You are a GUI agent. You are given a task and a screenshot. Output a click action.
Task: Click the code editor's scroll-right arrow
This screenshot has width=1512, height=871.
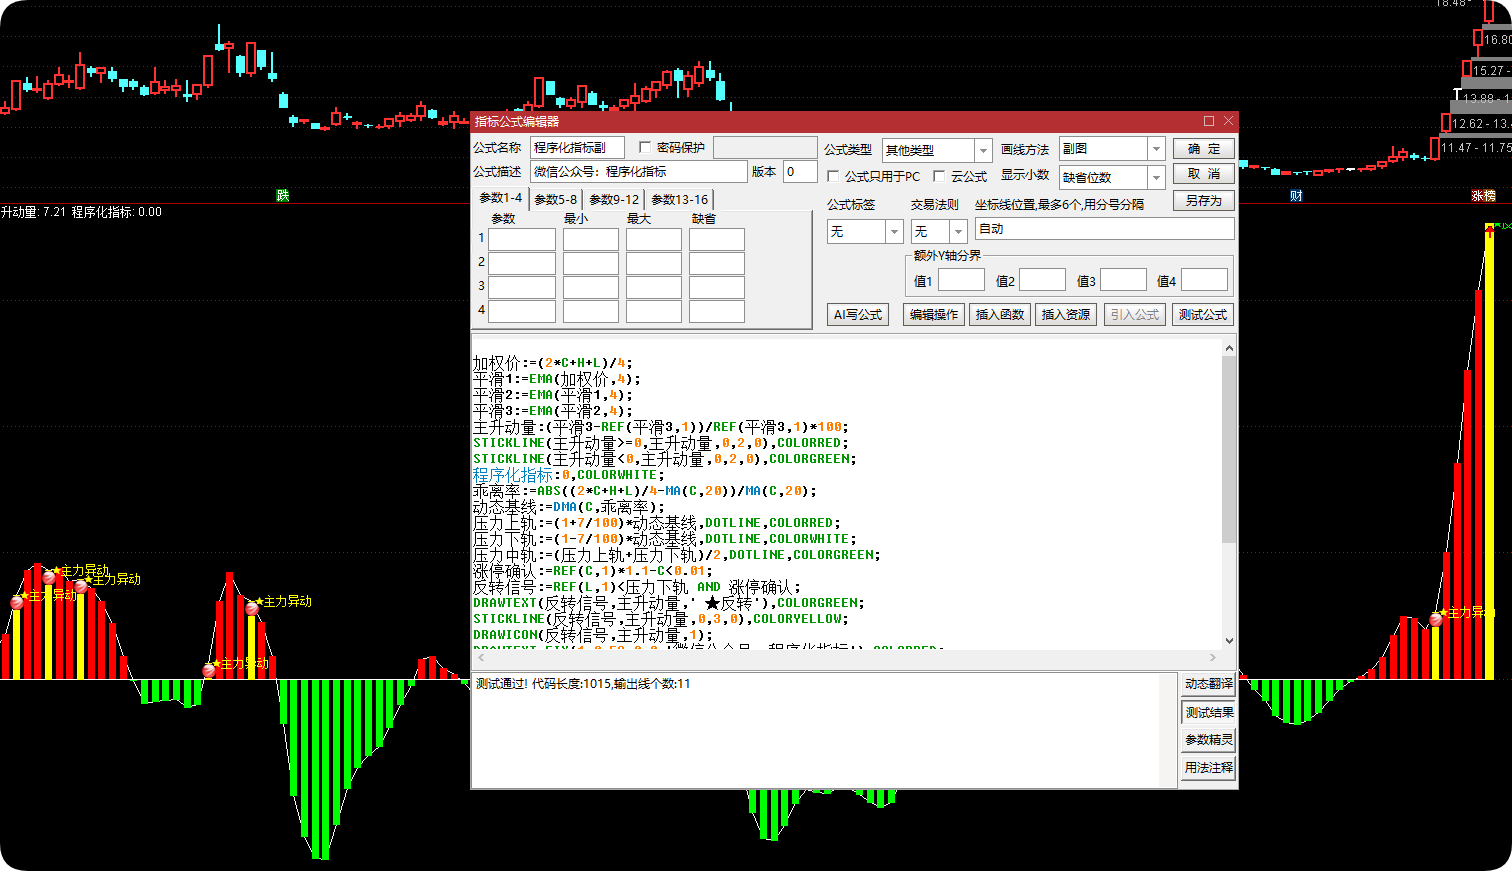click(x=1213, y=657)
